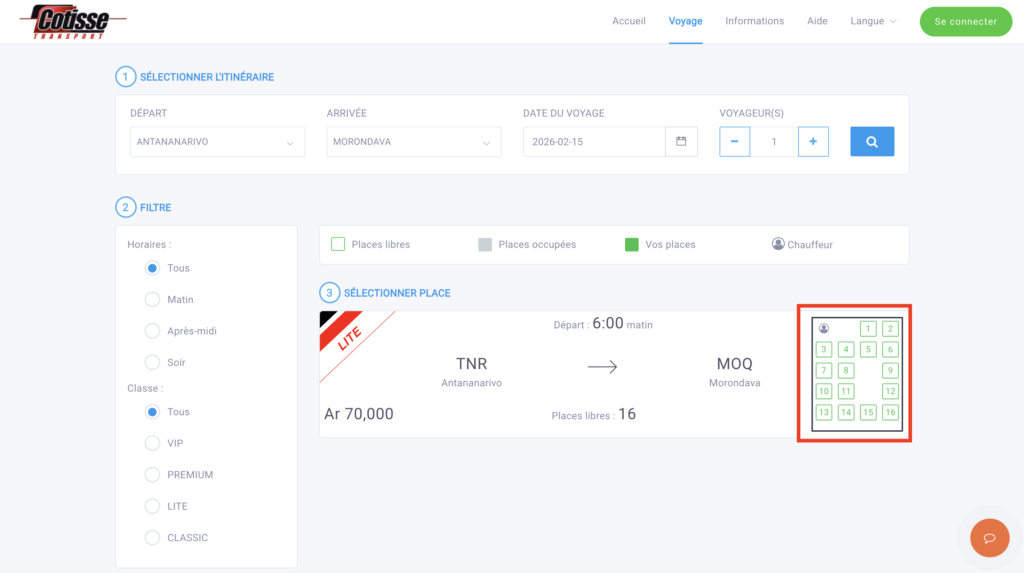Expand the Arrivée Morondava dropdown
Image resolution: width=1024 pixels, height=573 pixels.
pos(413,142)
